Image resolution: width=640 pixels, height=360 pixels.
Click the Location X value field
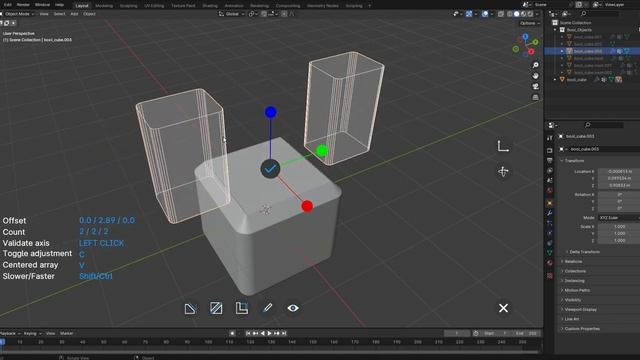tap(619, 171)
